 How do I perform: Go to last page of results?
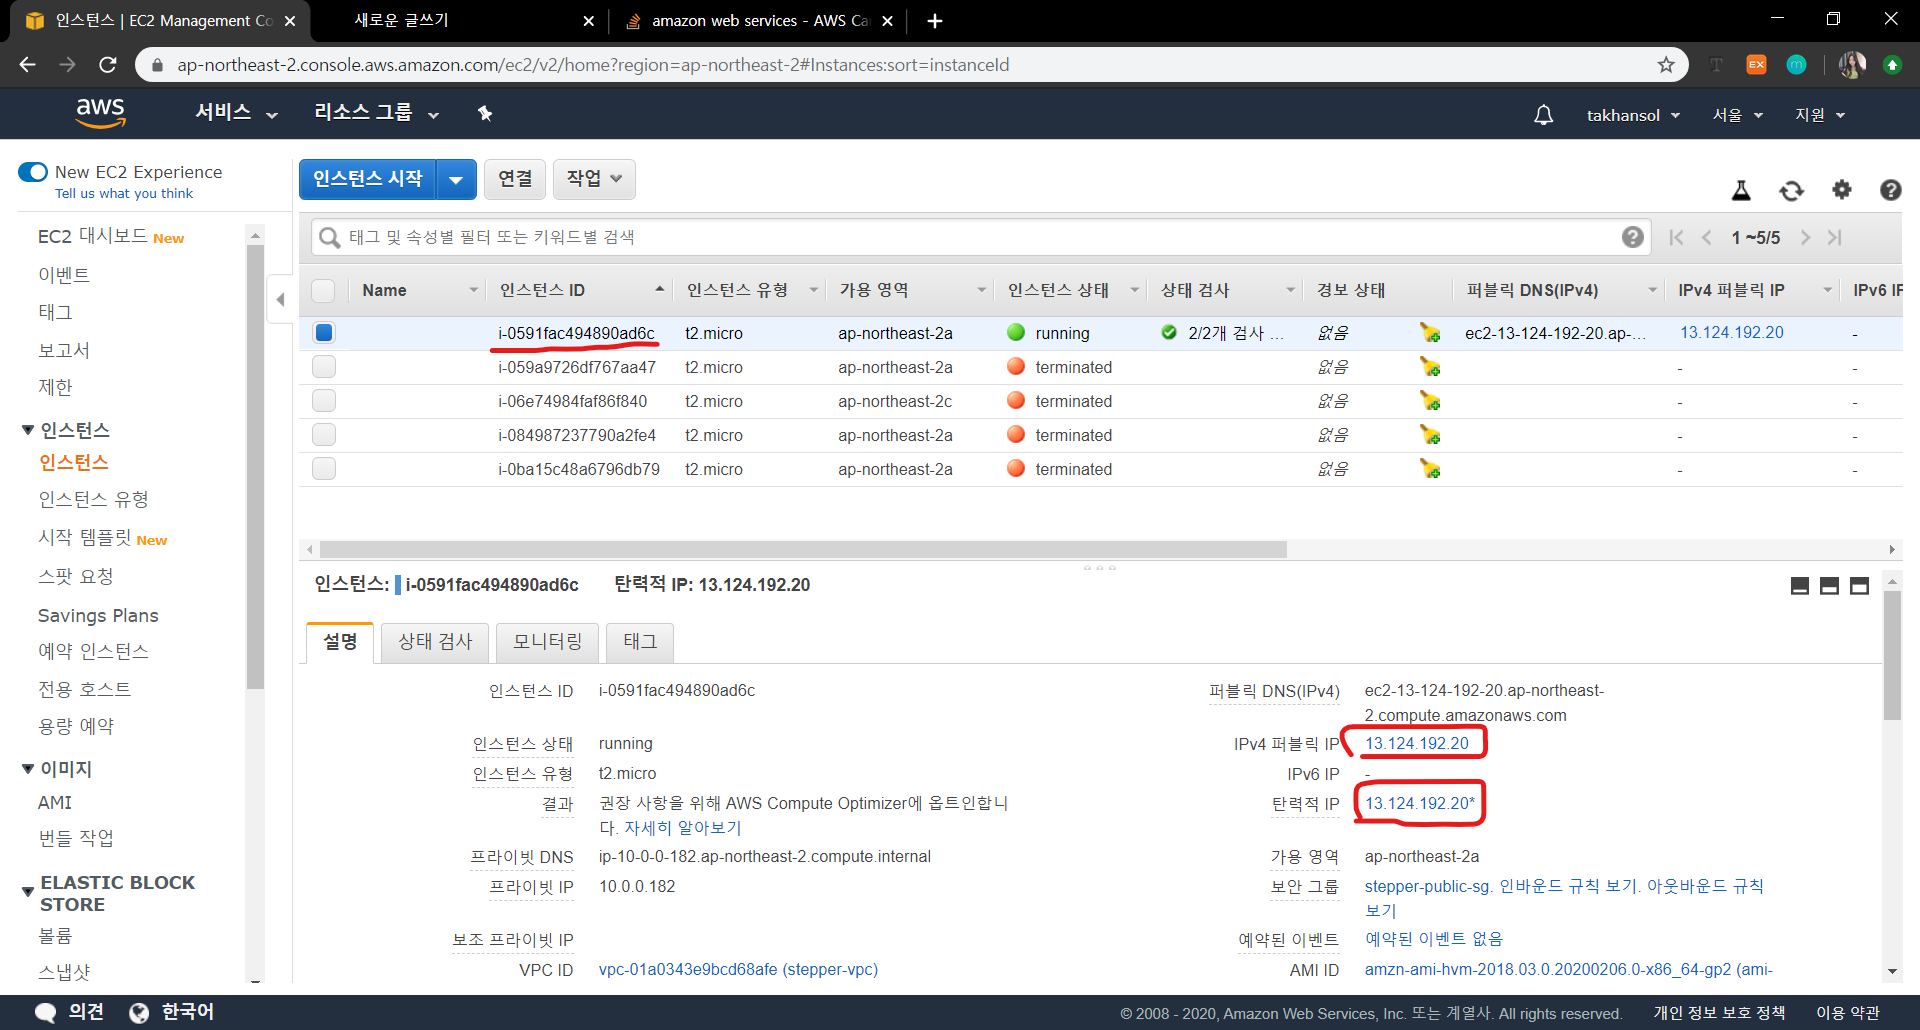(1835, 237)
